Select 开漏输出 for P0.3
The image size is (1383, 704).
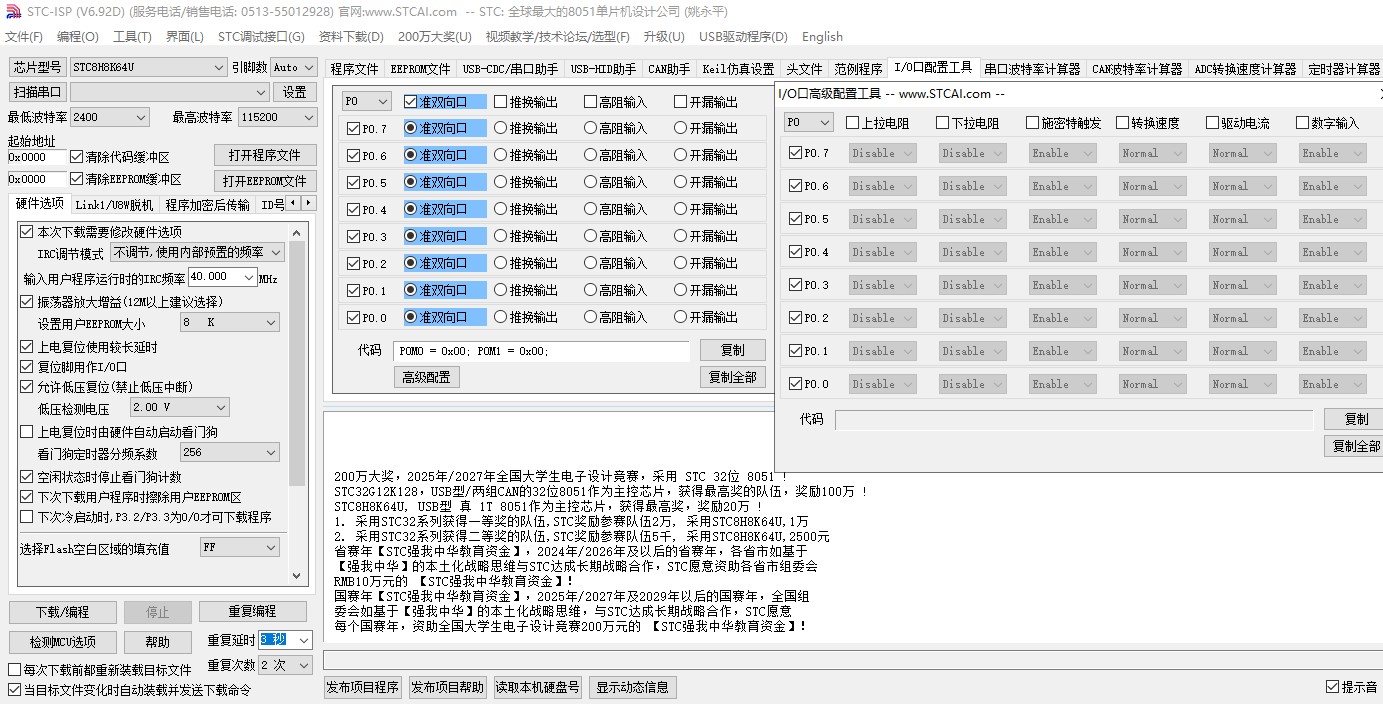coord(706,236)
